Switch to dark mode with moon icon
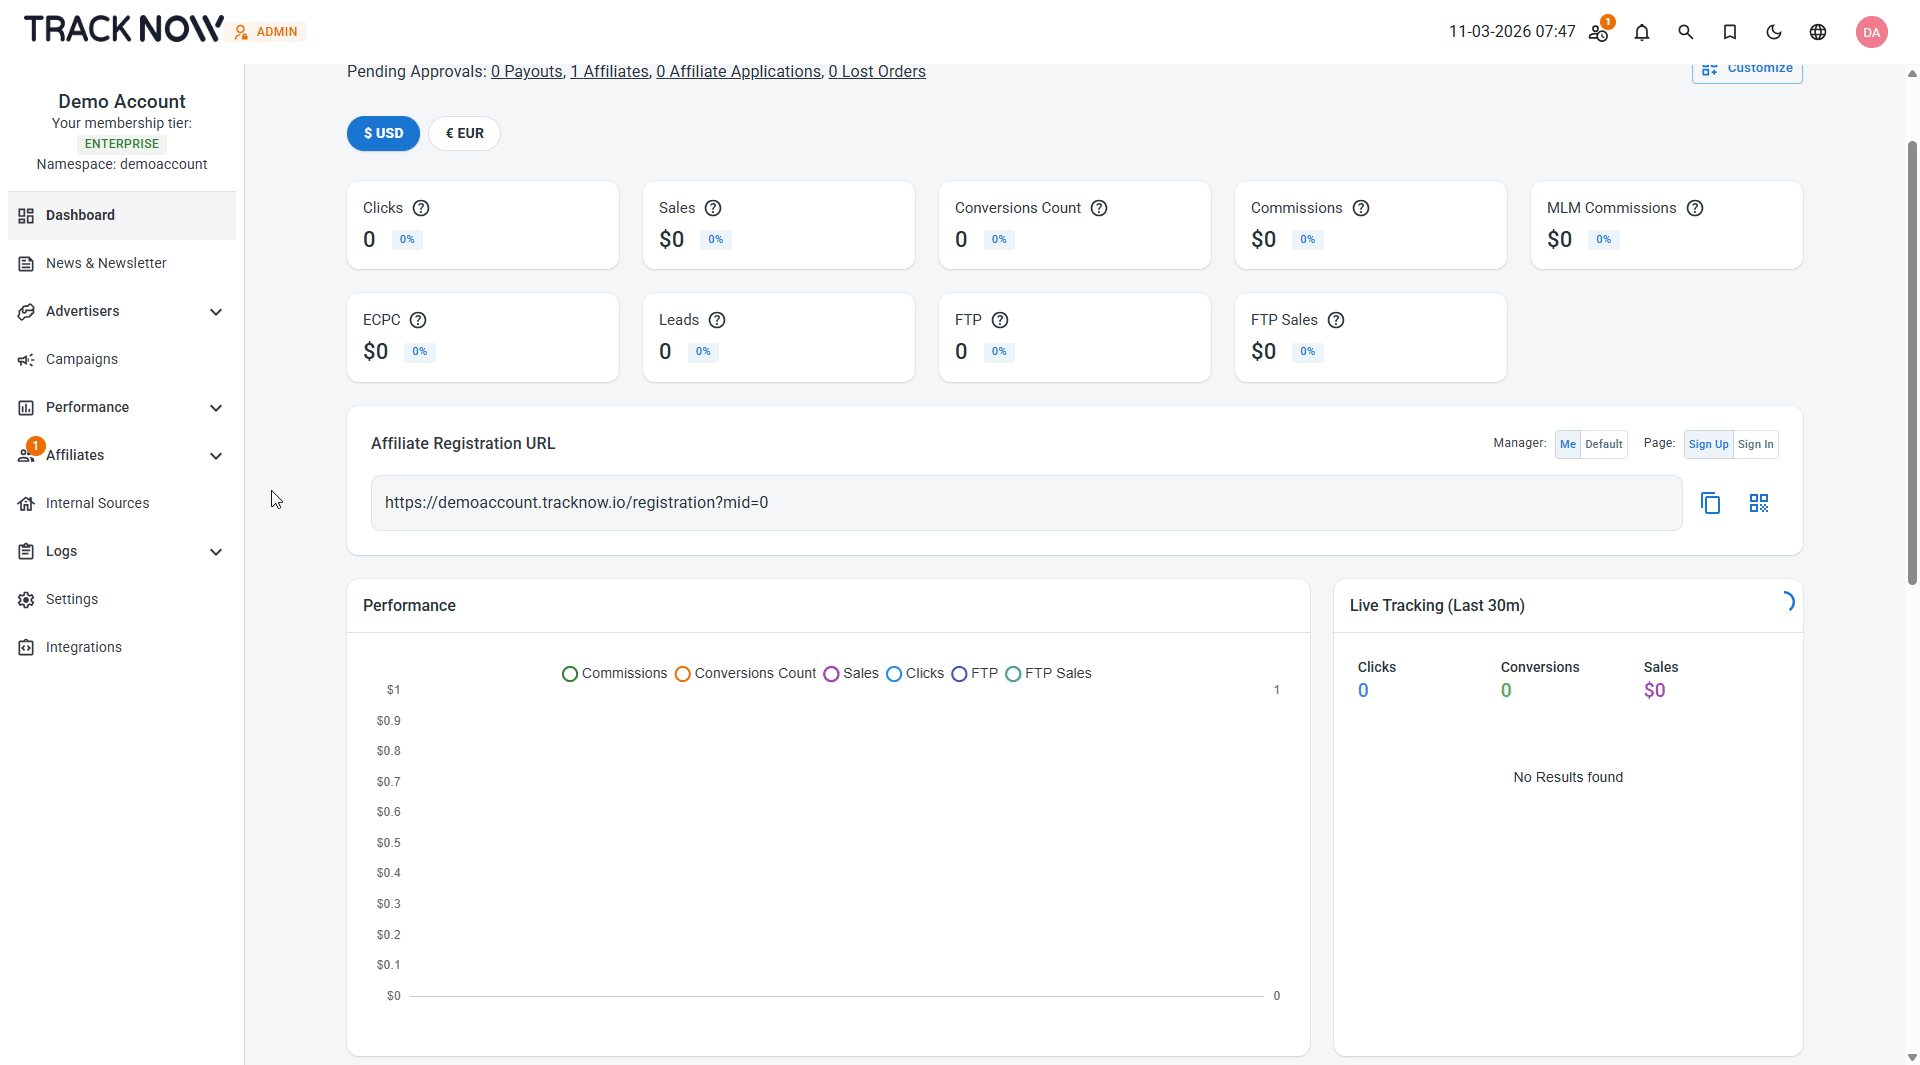 [x=1773, y=32]
